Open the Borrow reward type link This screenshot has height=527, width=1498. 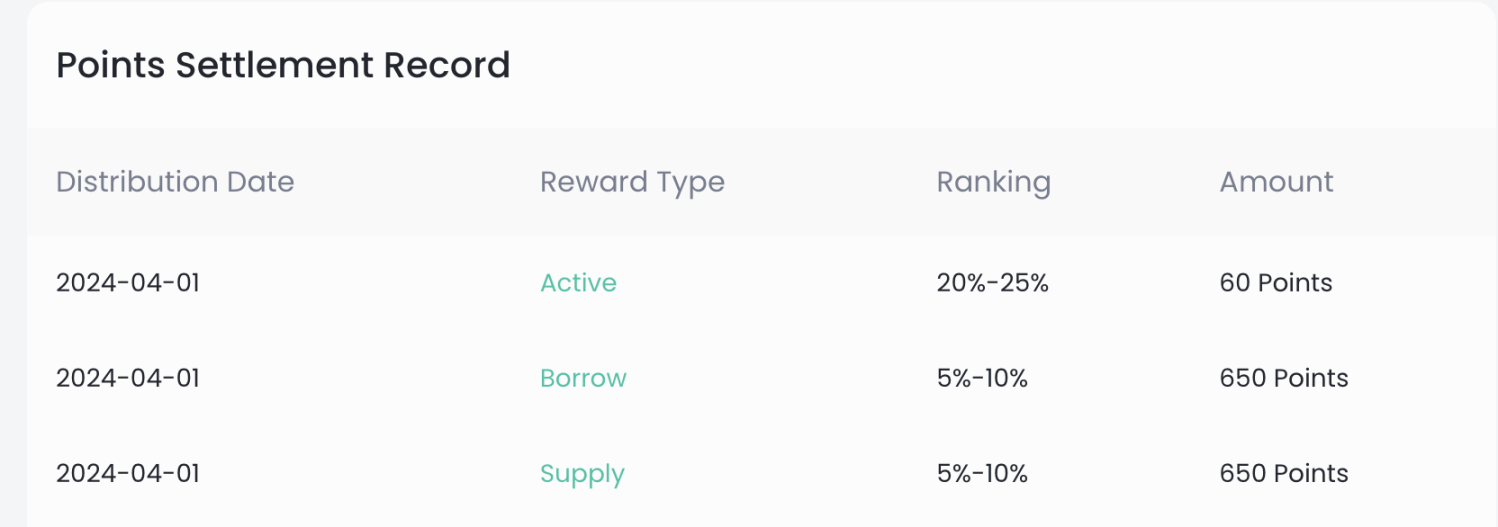click(583, 378)
